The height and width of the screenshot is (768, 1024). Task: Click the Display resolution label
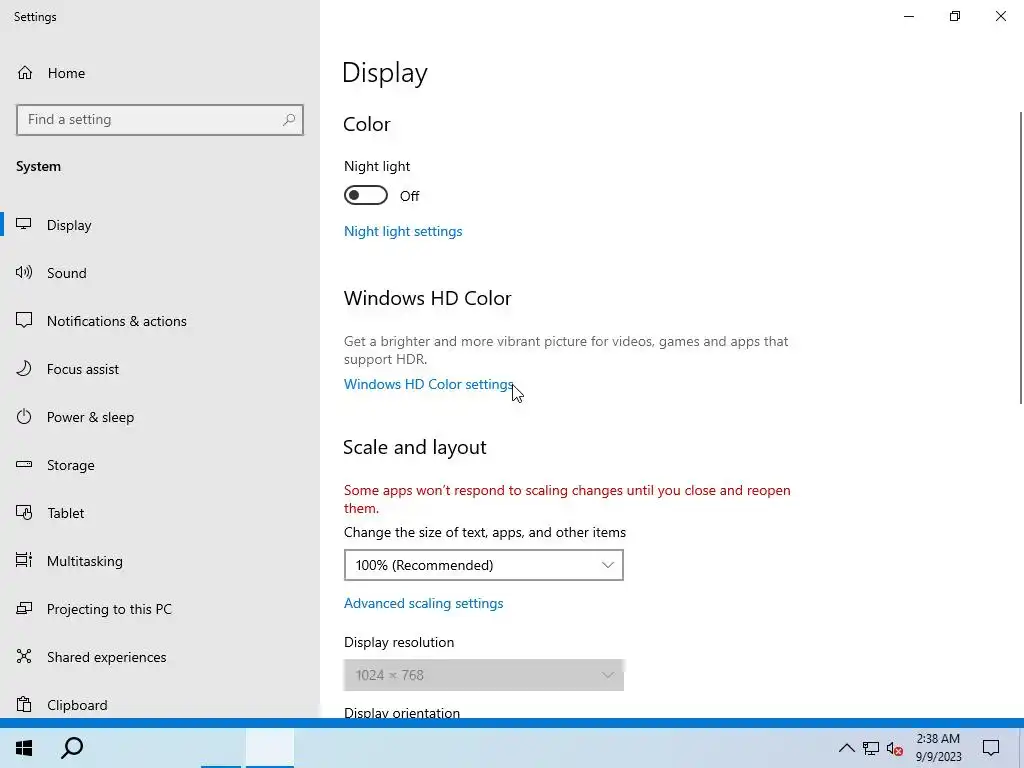(399, 642)
